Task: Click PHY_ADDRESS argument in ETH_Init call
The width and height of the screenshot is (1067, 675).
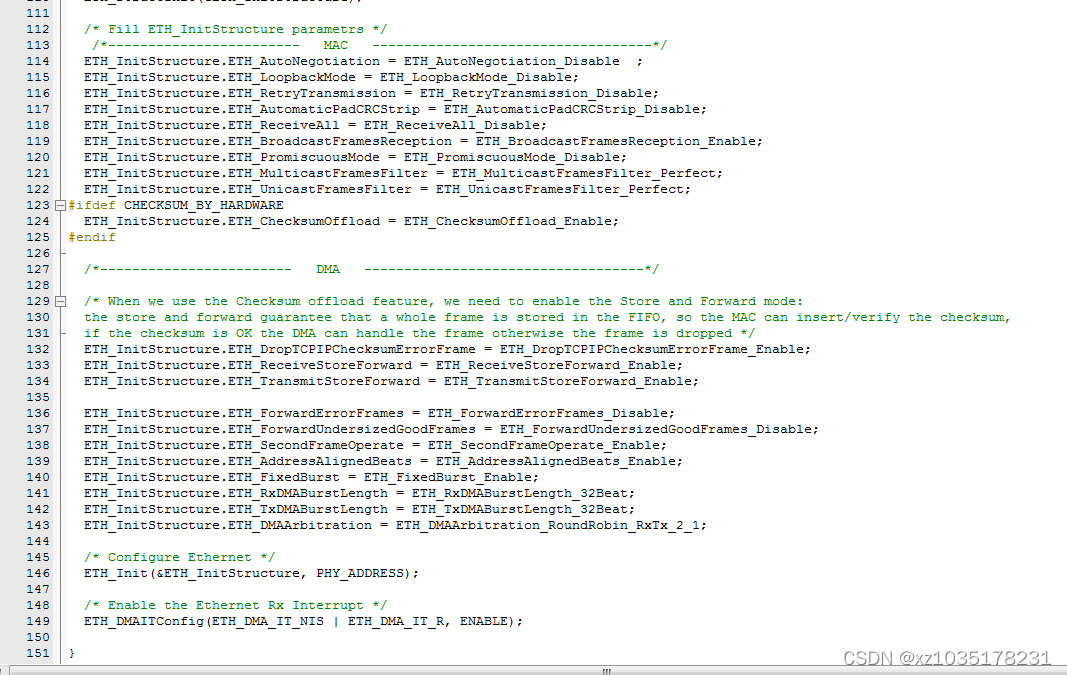Action: pyautogui.click(x=360, y=574)
